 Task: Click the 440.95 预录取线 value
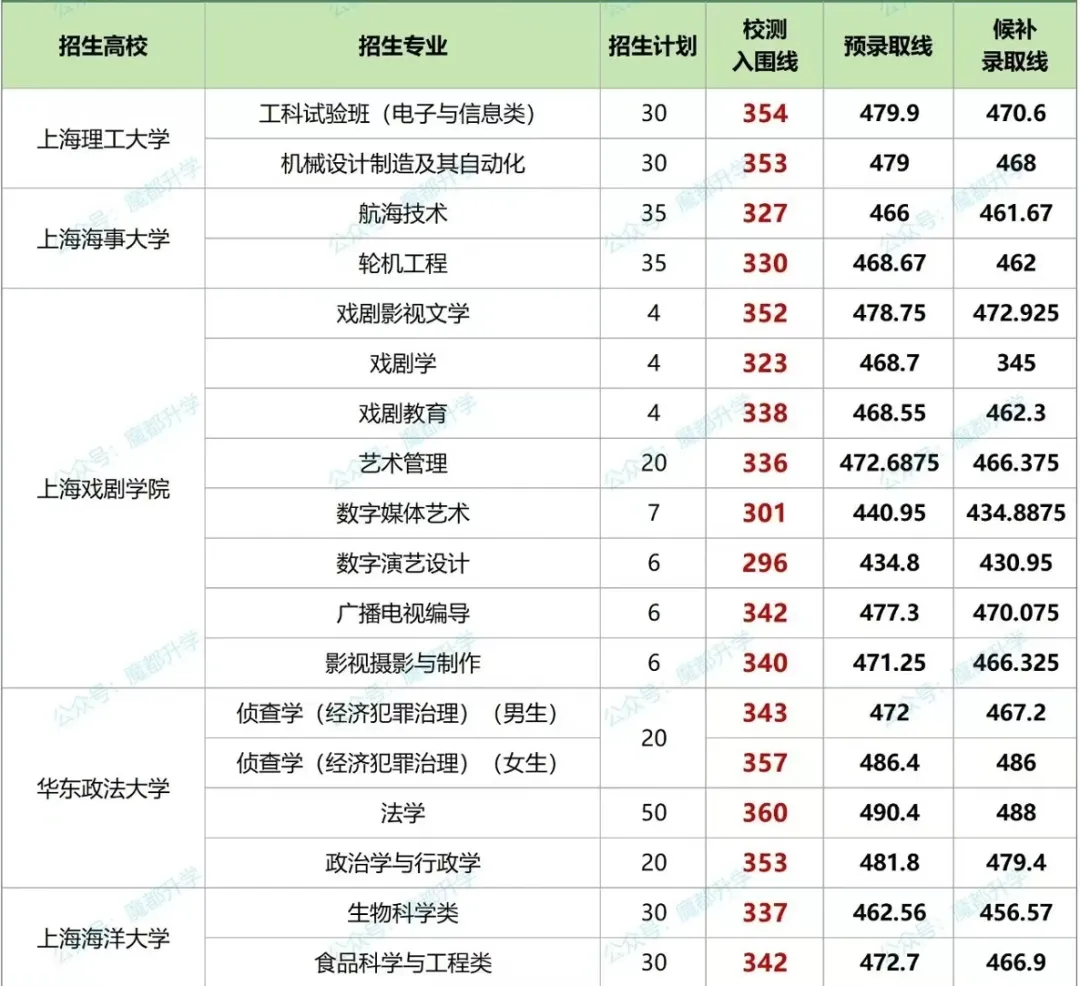[x=889, y=513]
